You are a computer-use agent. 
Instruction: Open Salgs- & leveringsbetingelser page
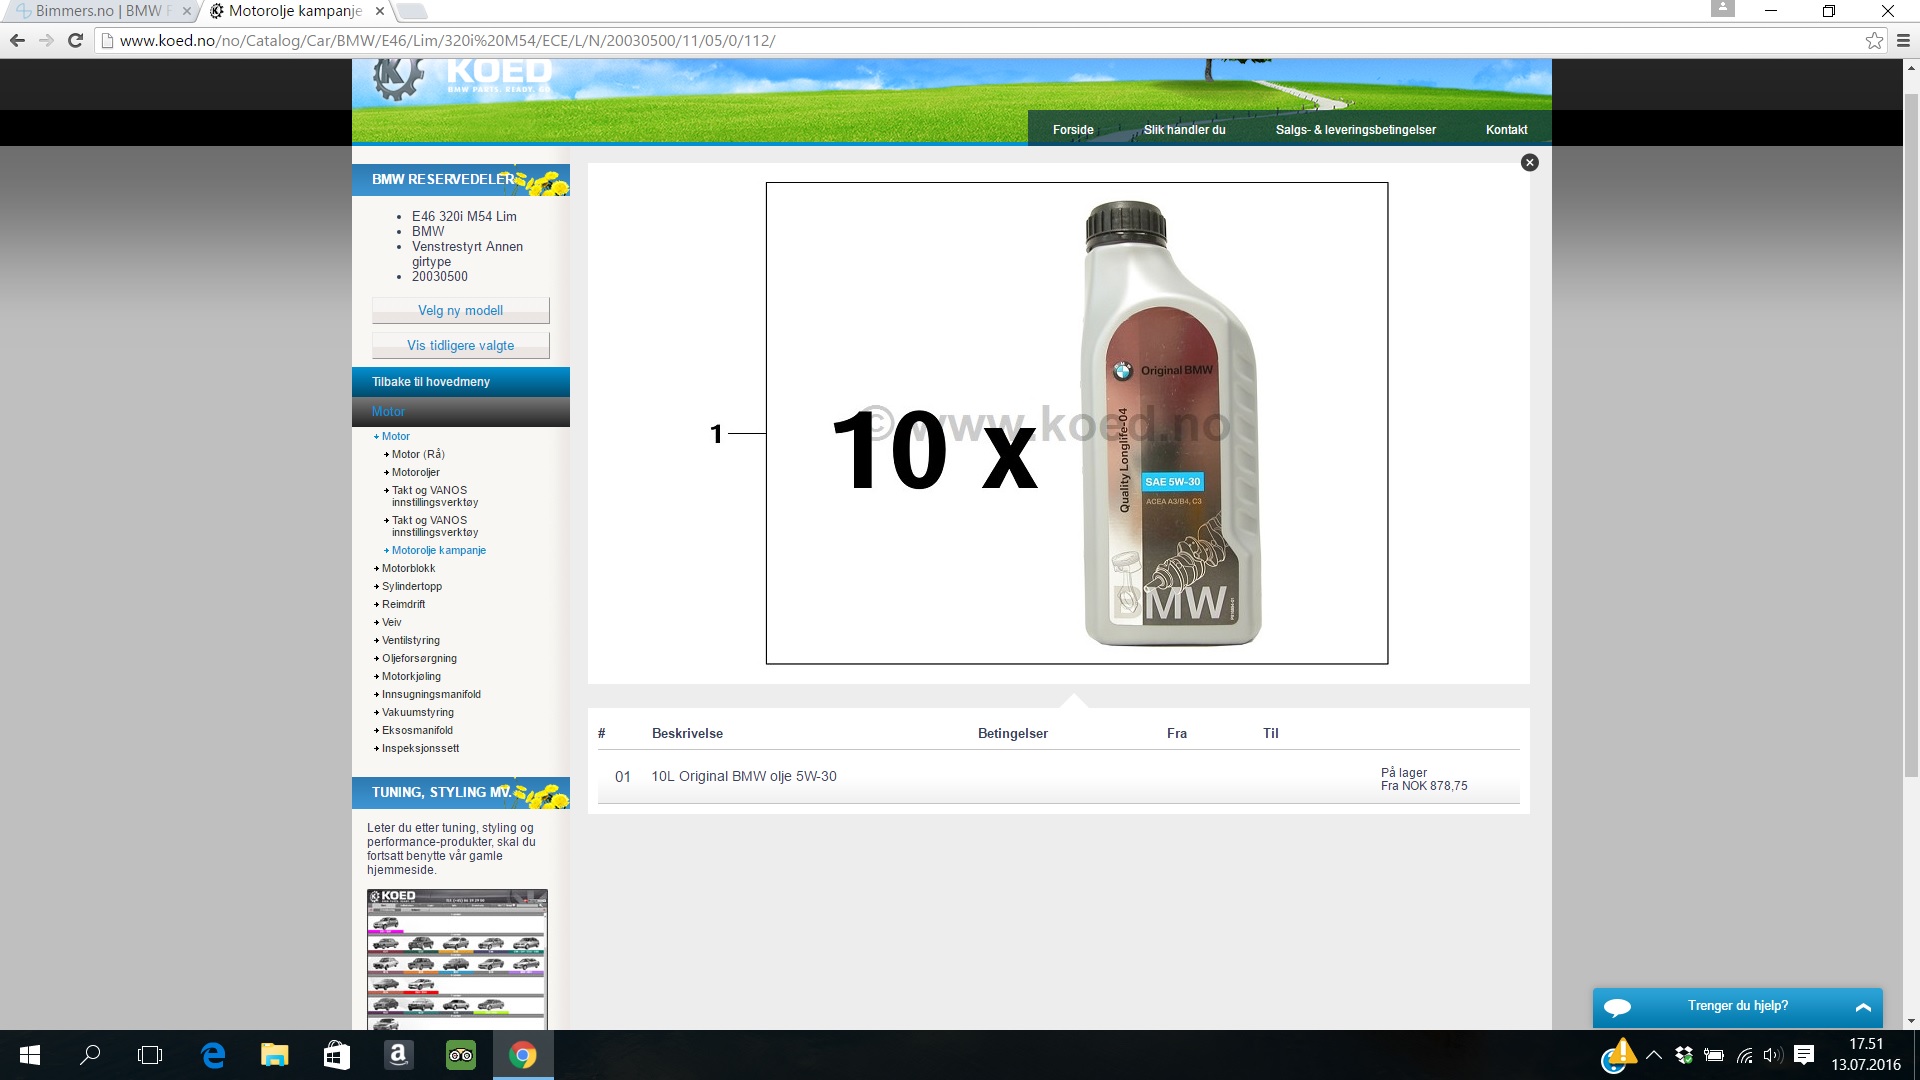click(x=1355, y=130)
